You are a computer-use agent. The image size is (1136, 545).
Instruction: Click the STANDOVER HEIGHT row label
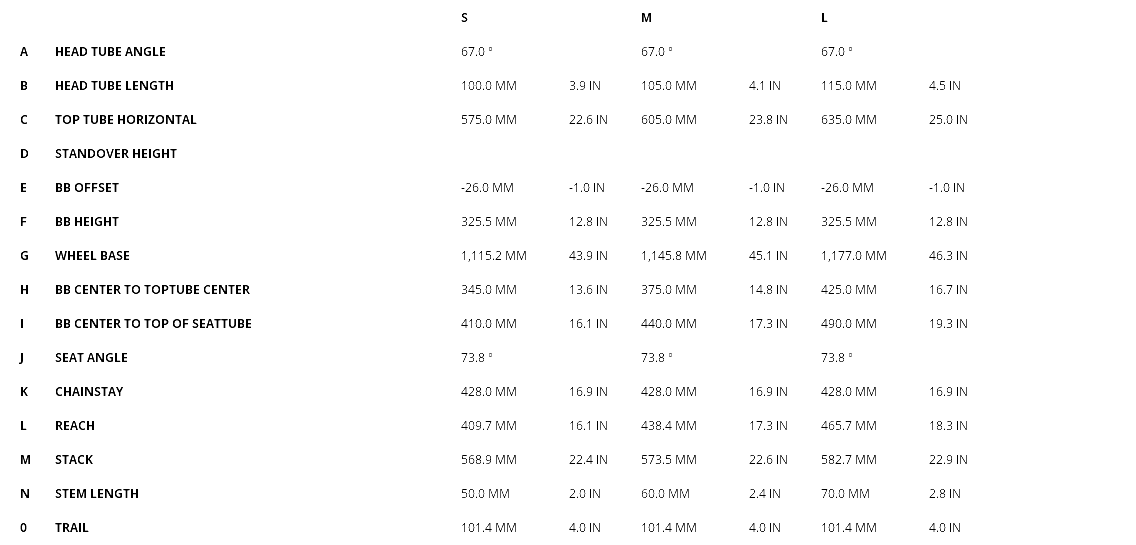[115, 154]
